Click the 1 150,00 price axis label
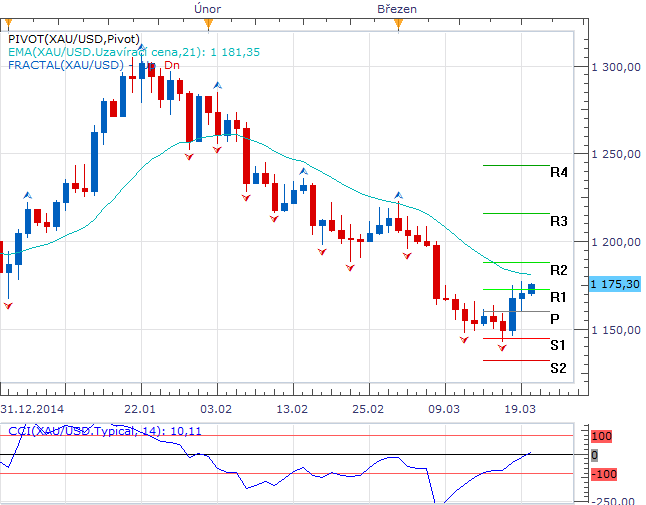 coord(616,330)
